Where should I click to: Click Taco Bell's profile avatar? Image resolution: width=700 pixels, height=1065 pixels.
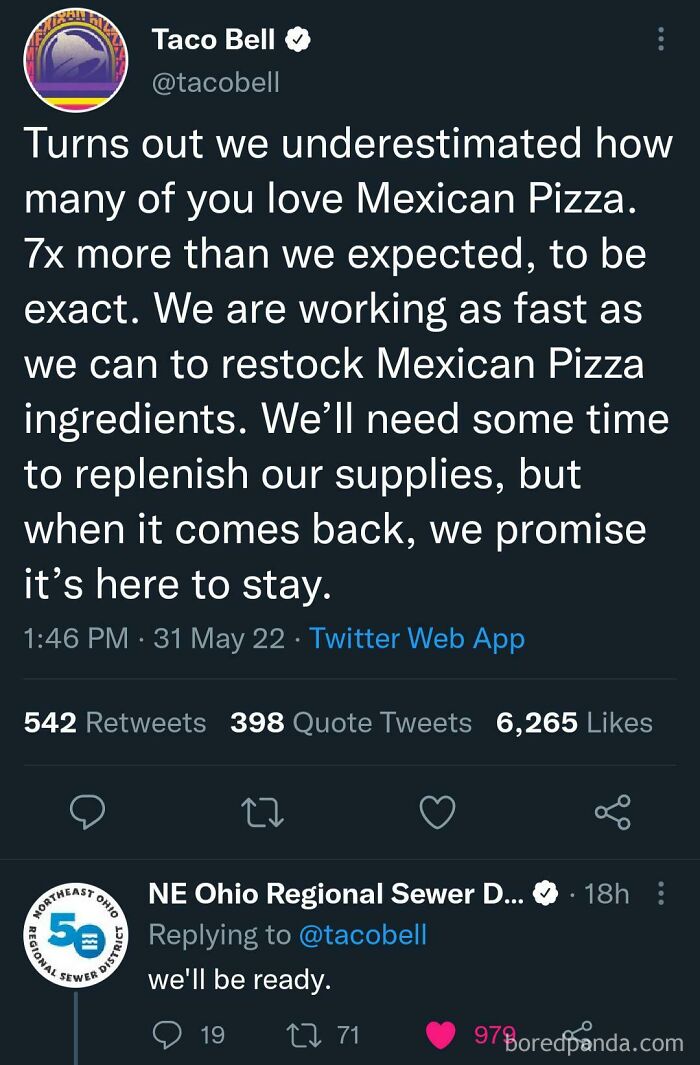[76, 60]
